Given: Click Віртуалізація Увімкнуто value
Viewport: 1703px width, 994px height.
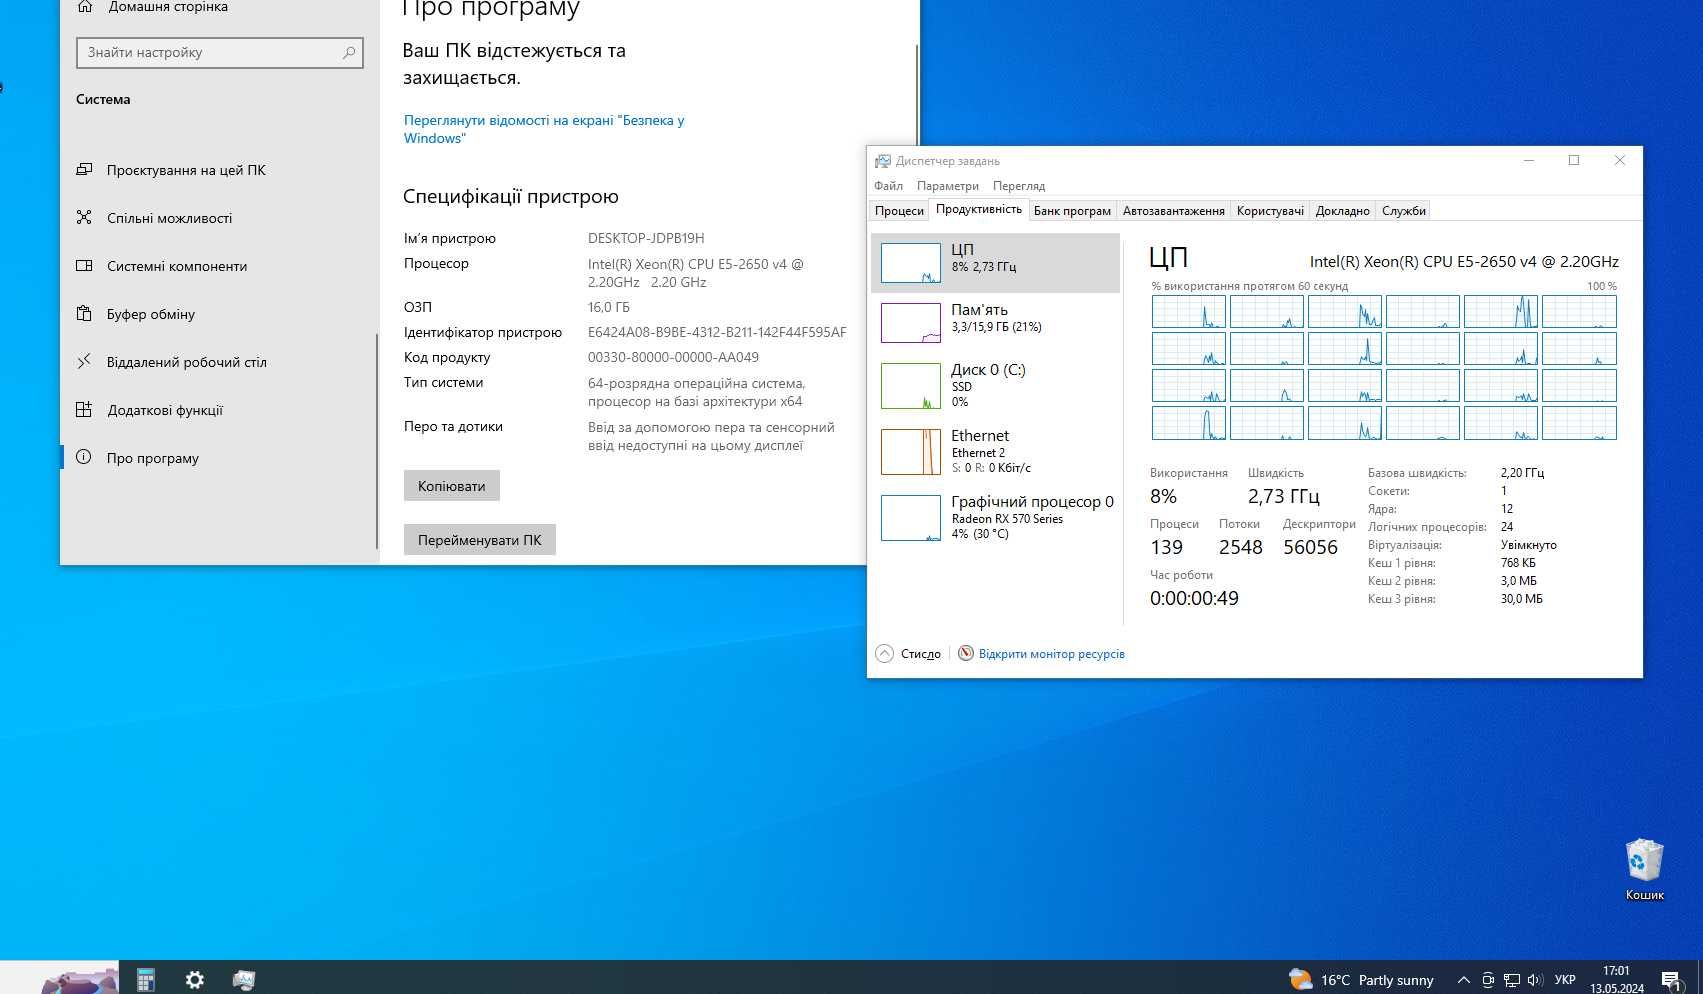Looking at the screenshot, I should click(1528, 545).
